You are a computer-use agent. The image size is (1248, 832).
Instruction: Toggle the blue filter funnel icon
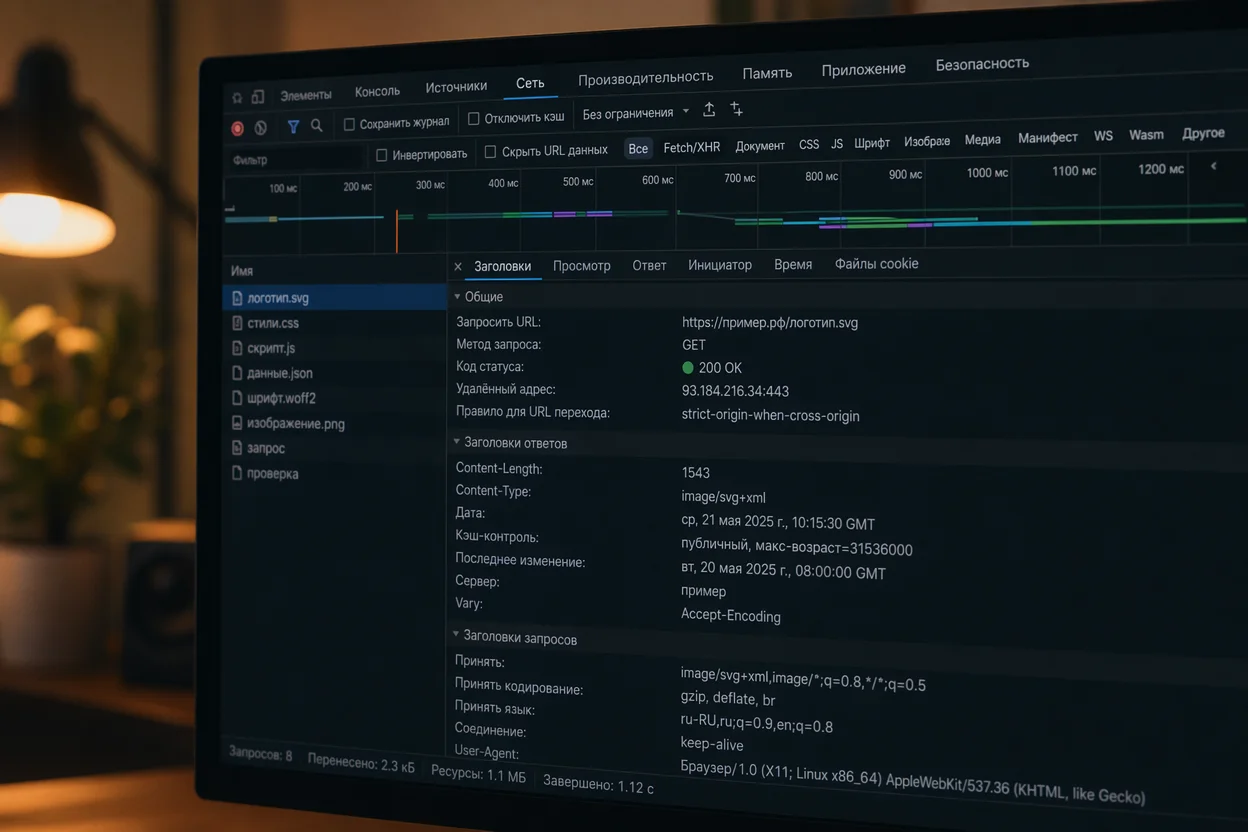coord(293,126)
